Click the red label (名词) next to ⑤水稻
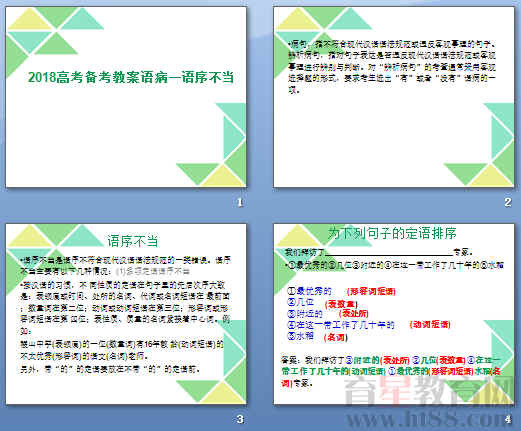 click(x=336, y=337)
